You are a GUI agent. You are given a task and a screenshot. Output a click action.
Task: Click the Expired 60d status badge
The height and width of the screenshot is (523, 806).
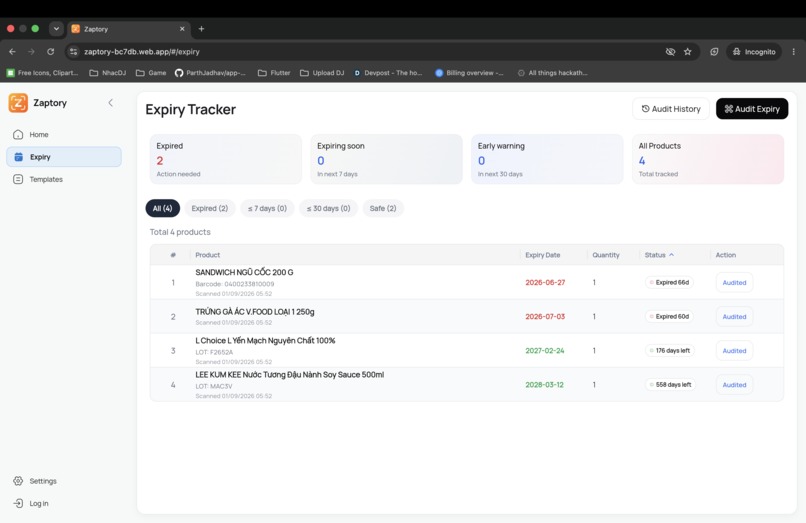click(x=669, y=316)
